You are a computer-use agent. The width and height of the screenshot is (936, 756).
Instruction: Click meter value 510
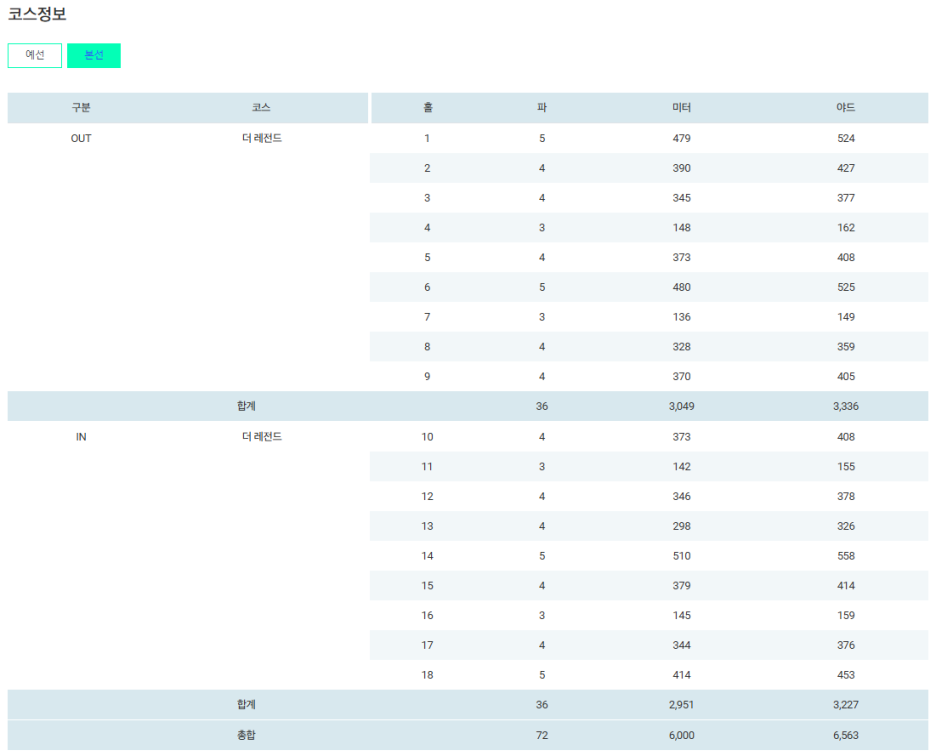coord(681,556)
